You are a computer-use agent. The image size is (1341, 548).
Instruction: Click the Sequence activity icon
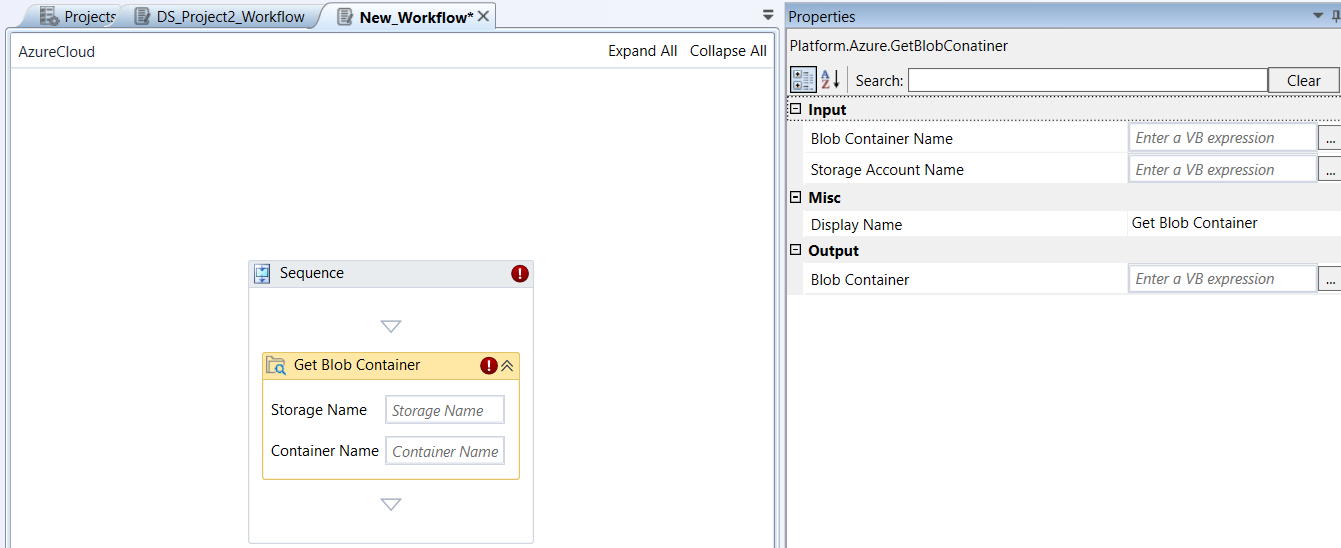tap(262, 273)
